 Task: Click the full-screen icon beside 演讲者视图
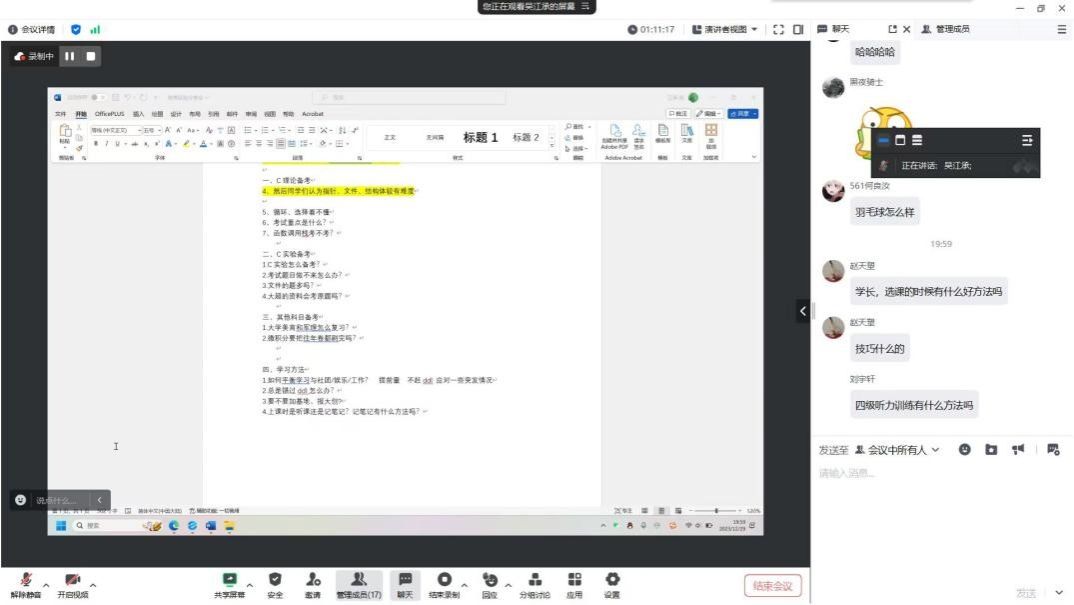point(778,30)
